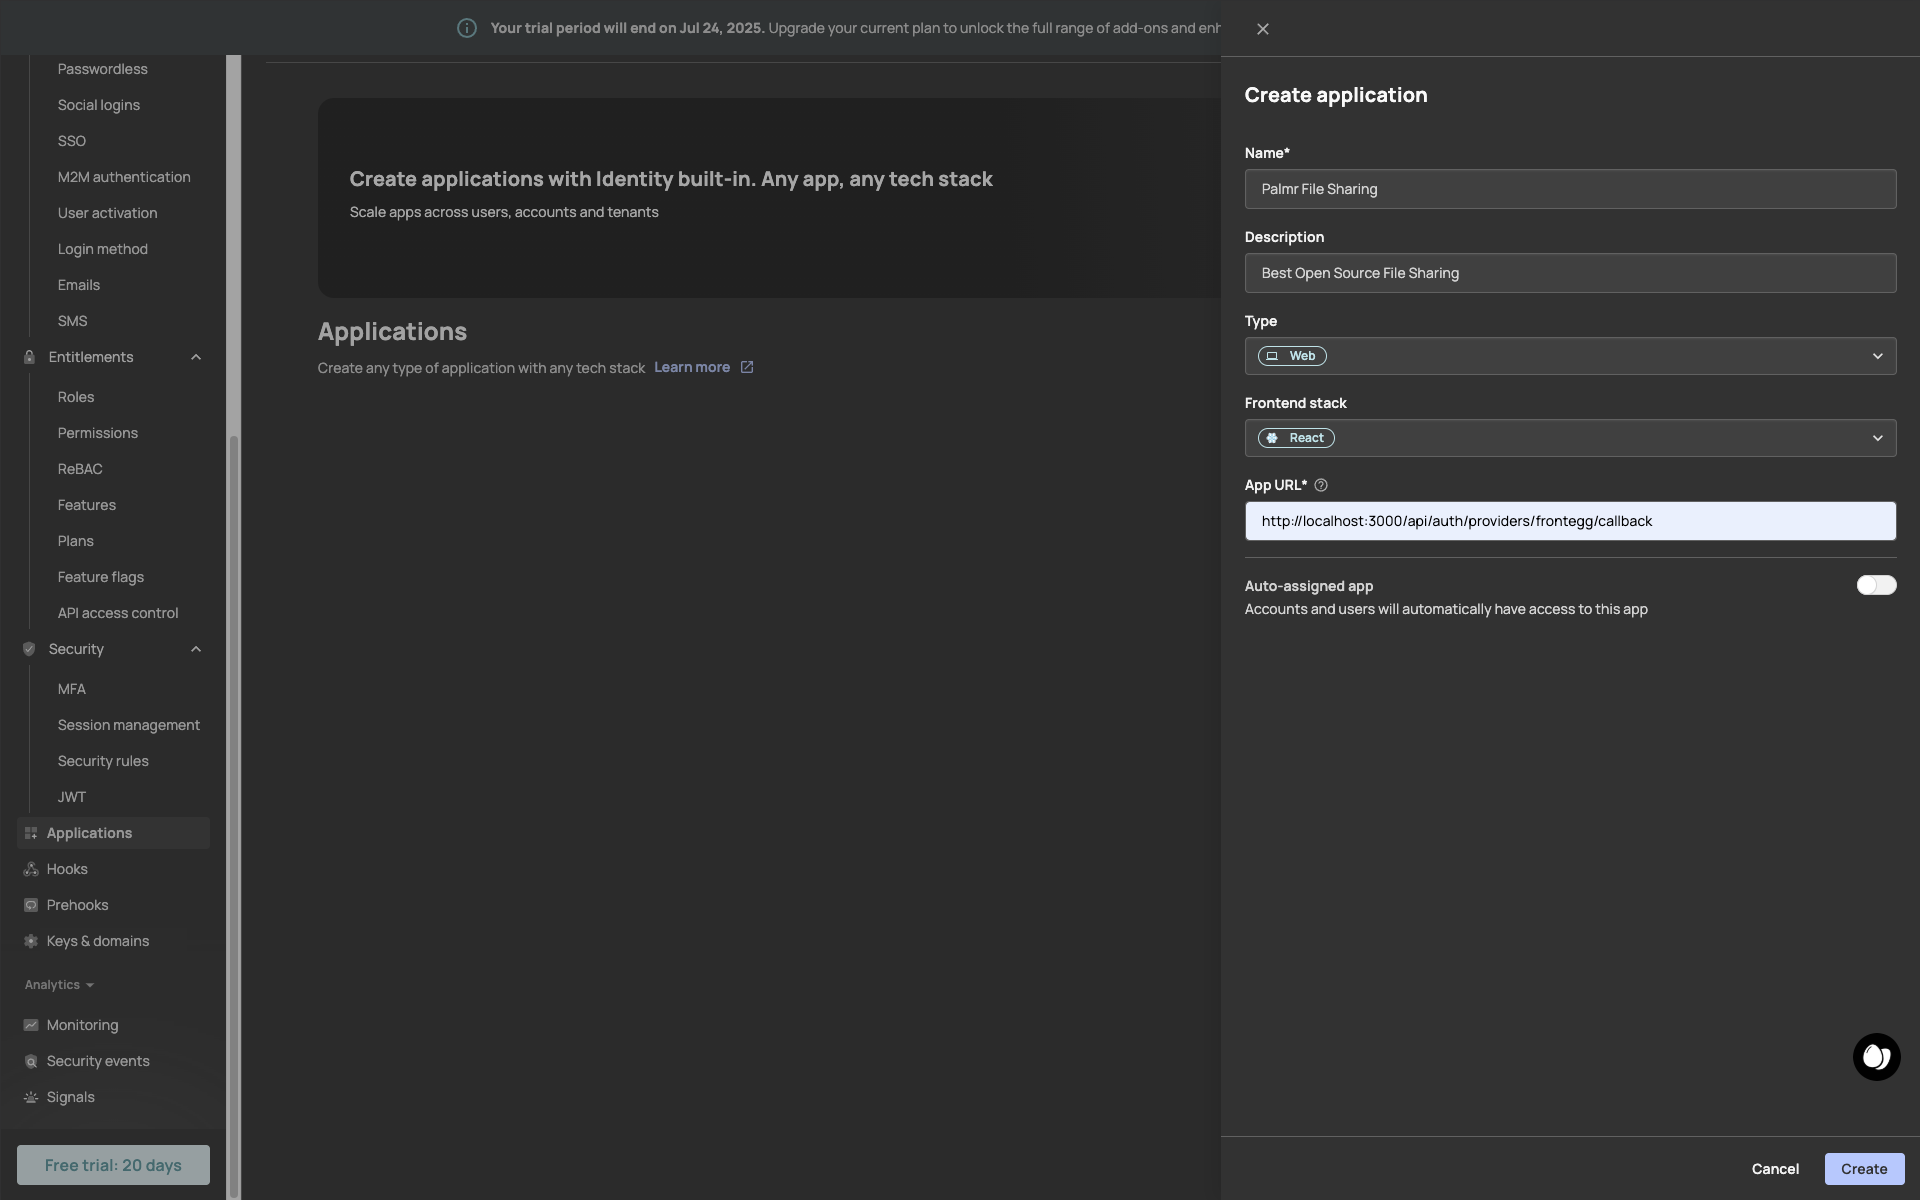Click the Cancel button

tap(1775, 1169)
